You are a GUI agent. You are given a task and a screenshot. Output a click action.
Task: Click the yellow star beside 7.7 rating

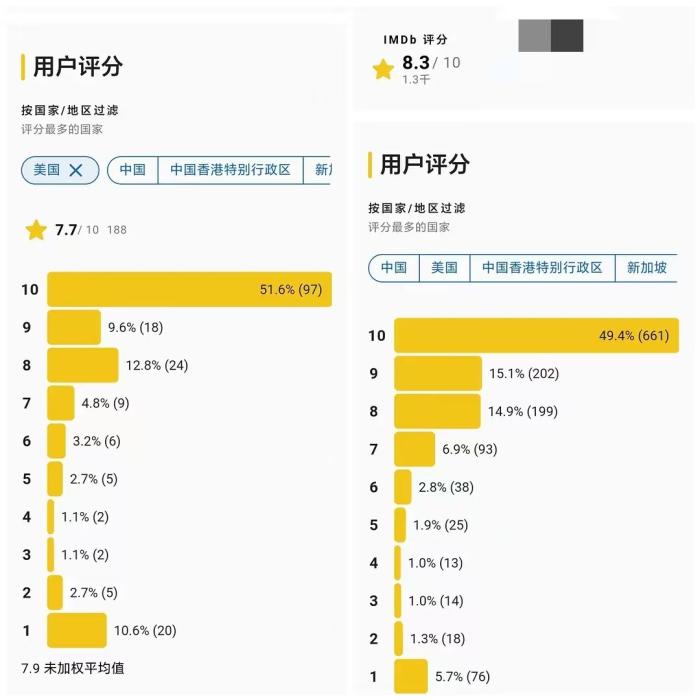pos(36,230)
